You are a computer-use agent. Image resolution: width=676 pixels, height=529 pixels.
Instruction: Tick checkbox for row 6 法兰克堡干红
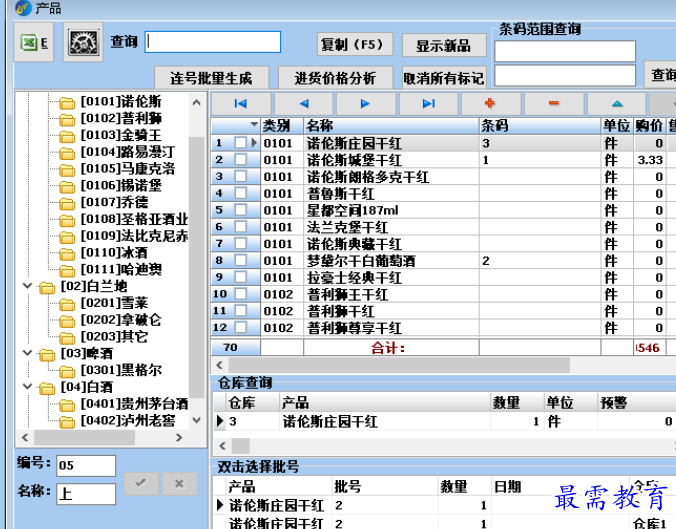click(x=241, y=227)
